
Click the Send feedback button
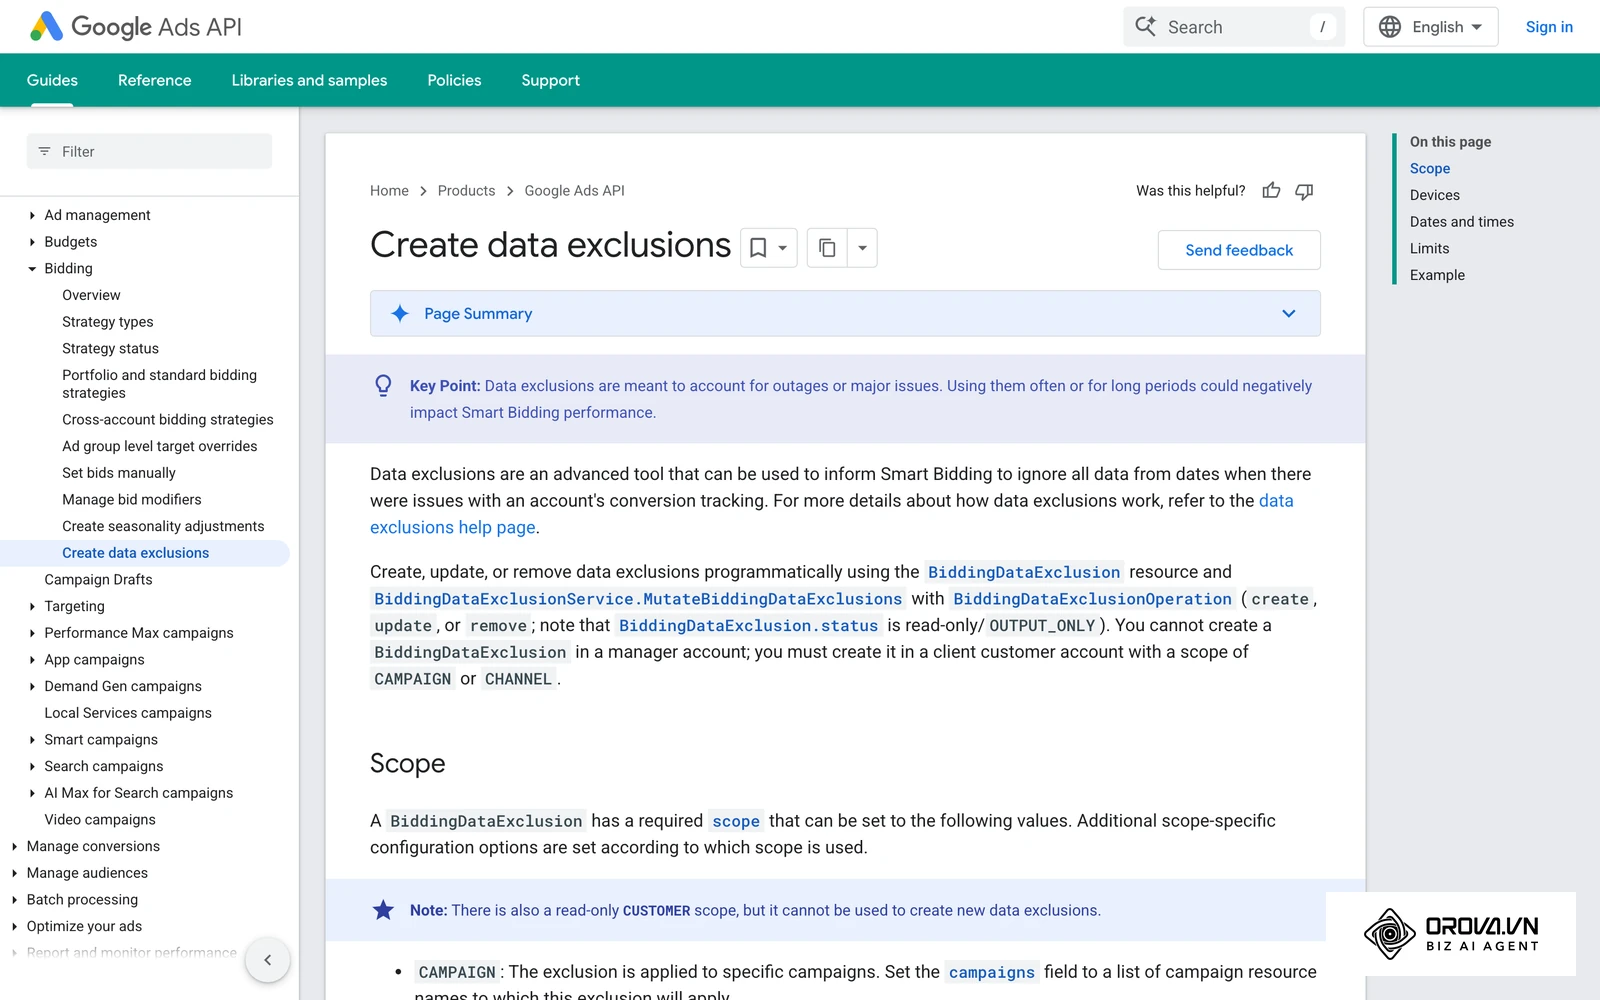tap(1239, 250)
